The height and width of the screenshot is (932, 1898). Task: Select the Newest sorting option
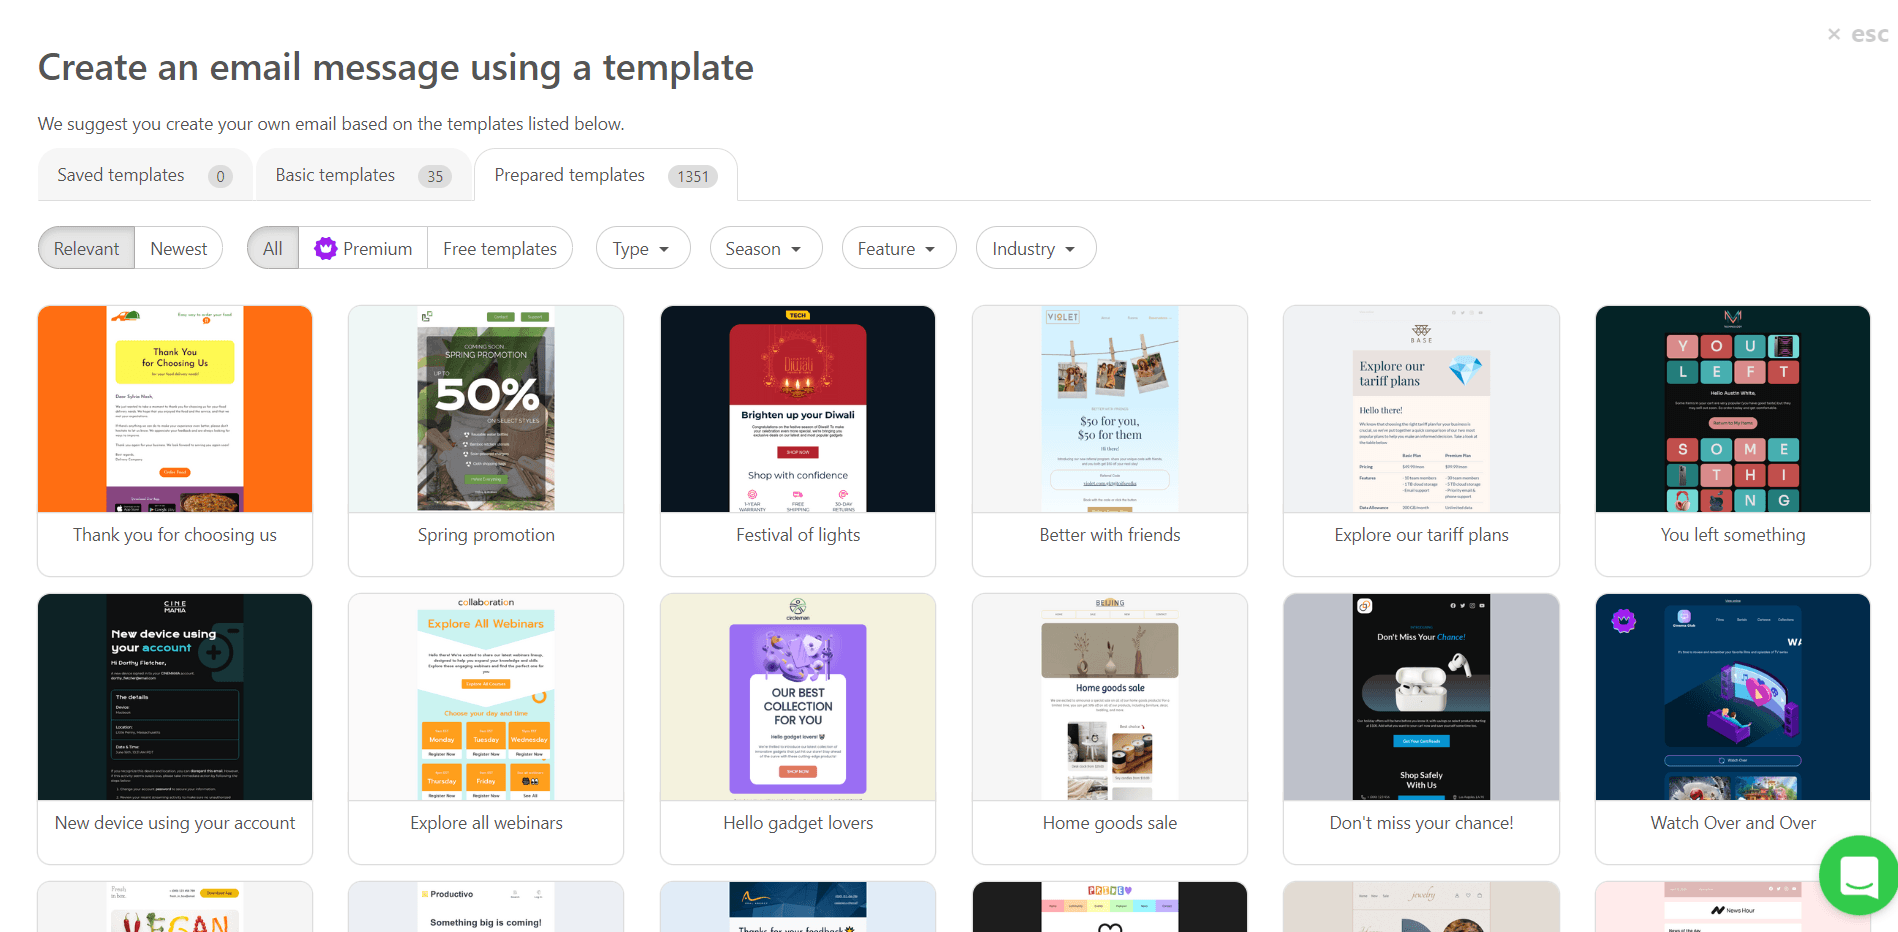point(178,248)
